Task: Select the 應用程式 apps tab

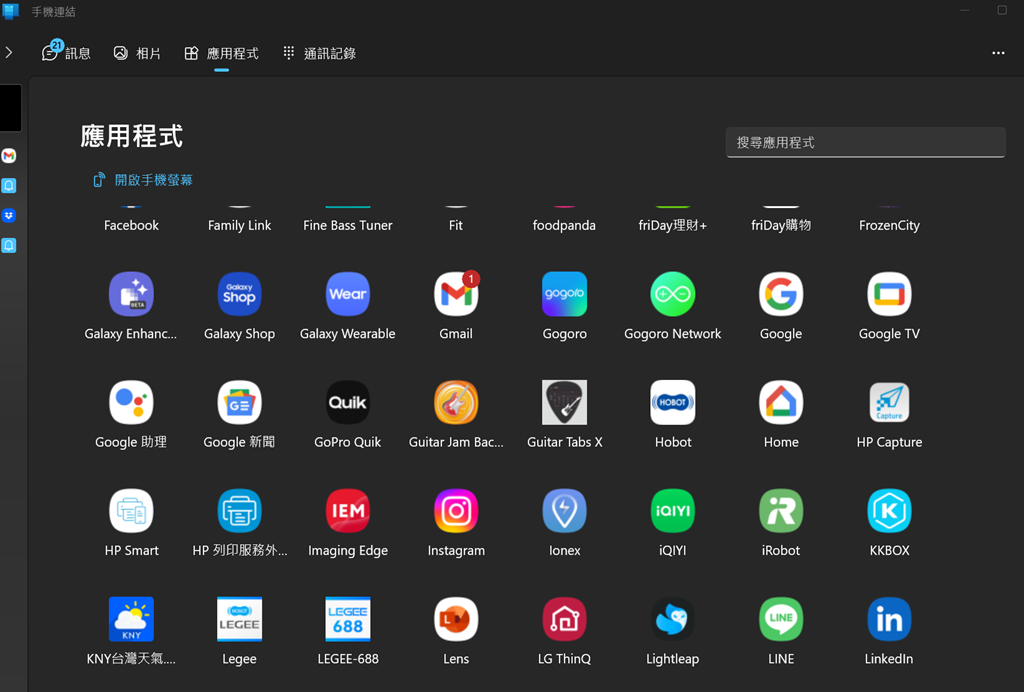Action: (x=221, y=53)
